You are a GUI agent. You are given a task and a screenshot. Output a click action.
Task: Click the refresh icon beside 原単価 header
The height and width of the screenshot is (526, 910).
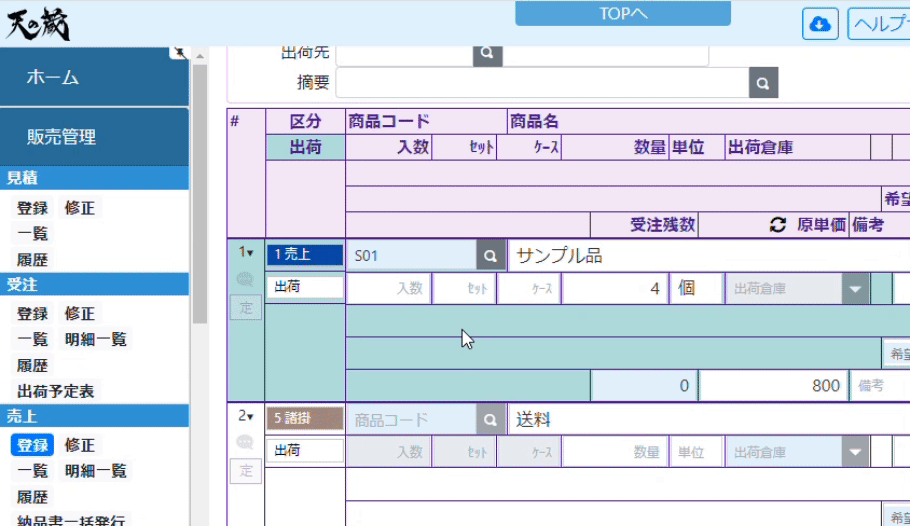(x=778, y=225)
